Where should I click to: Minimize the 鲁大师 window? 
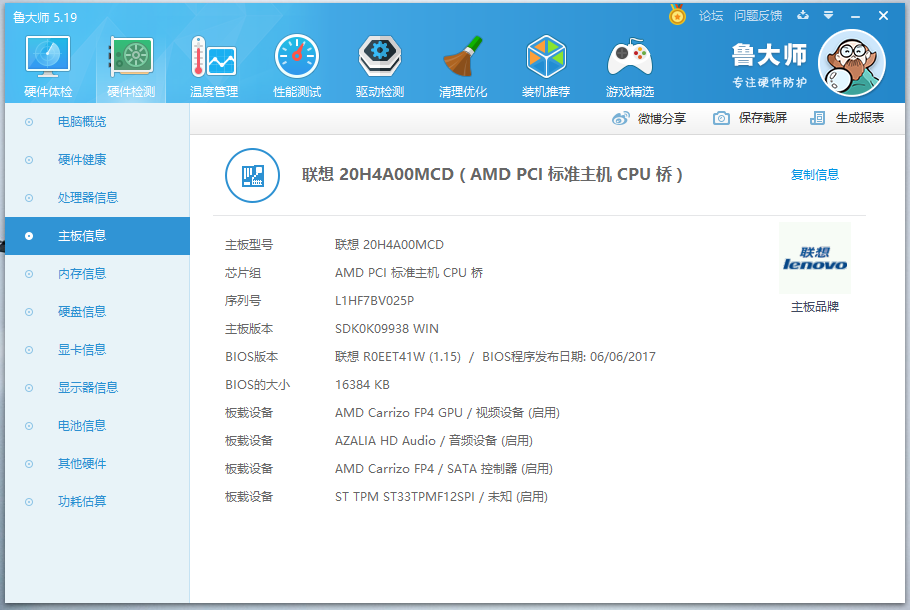click(855, 16)
